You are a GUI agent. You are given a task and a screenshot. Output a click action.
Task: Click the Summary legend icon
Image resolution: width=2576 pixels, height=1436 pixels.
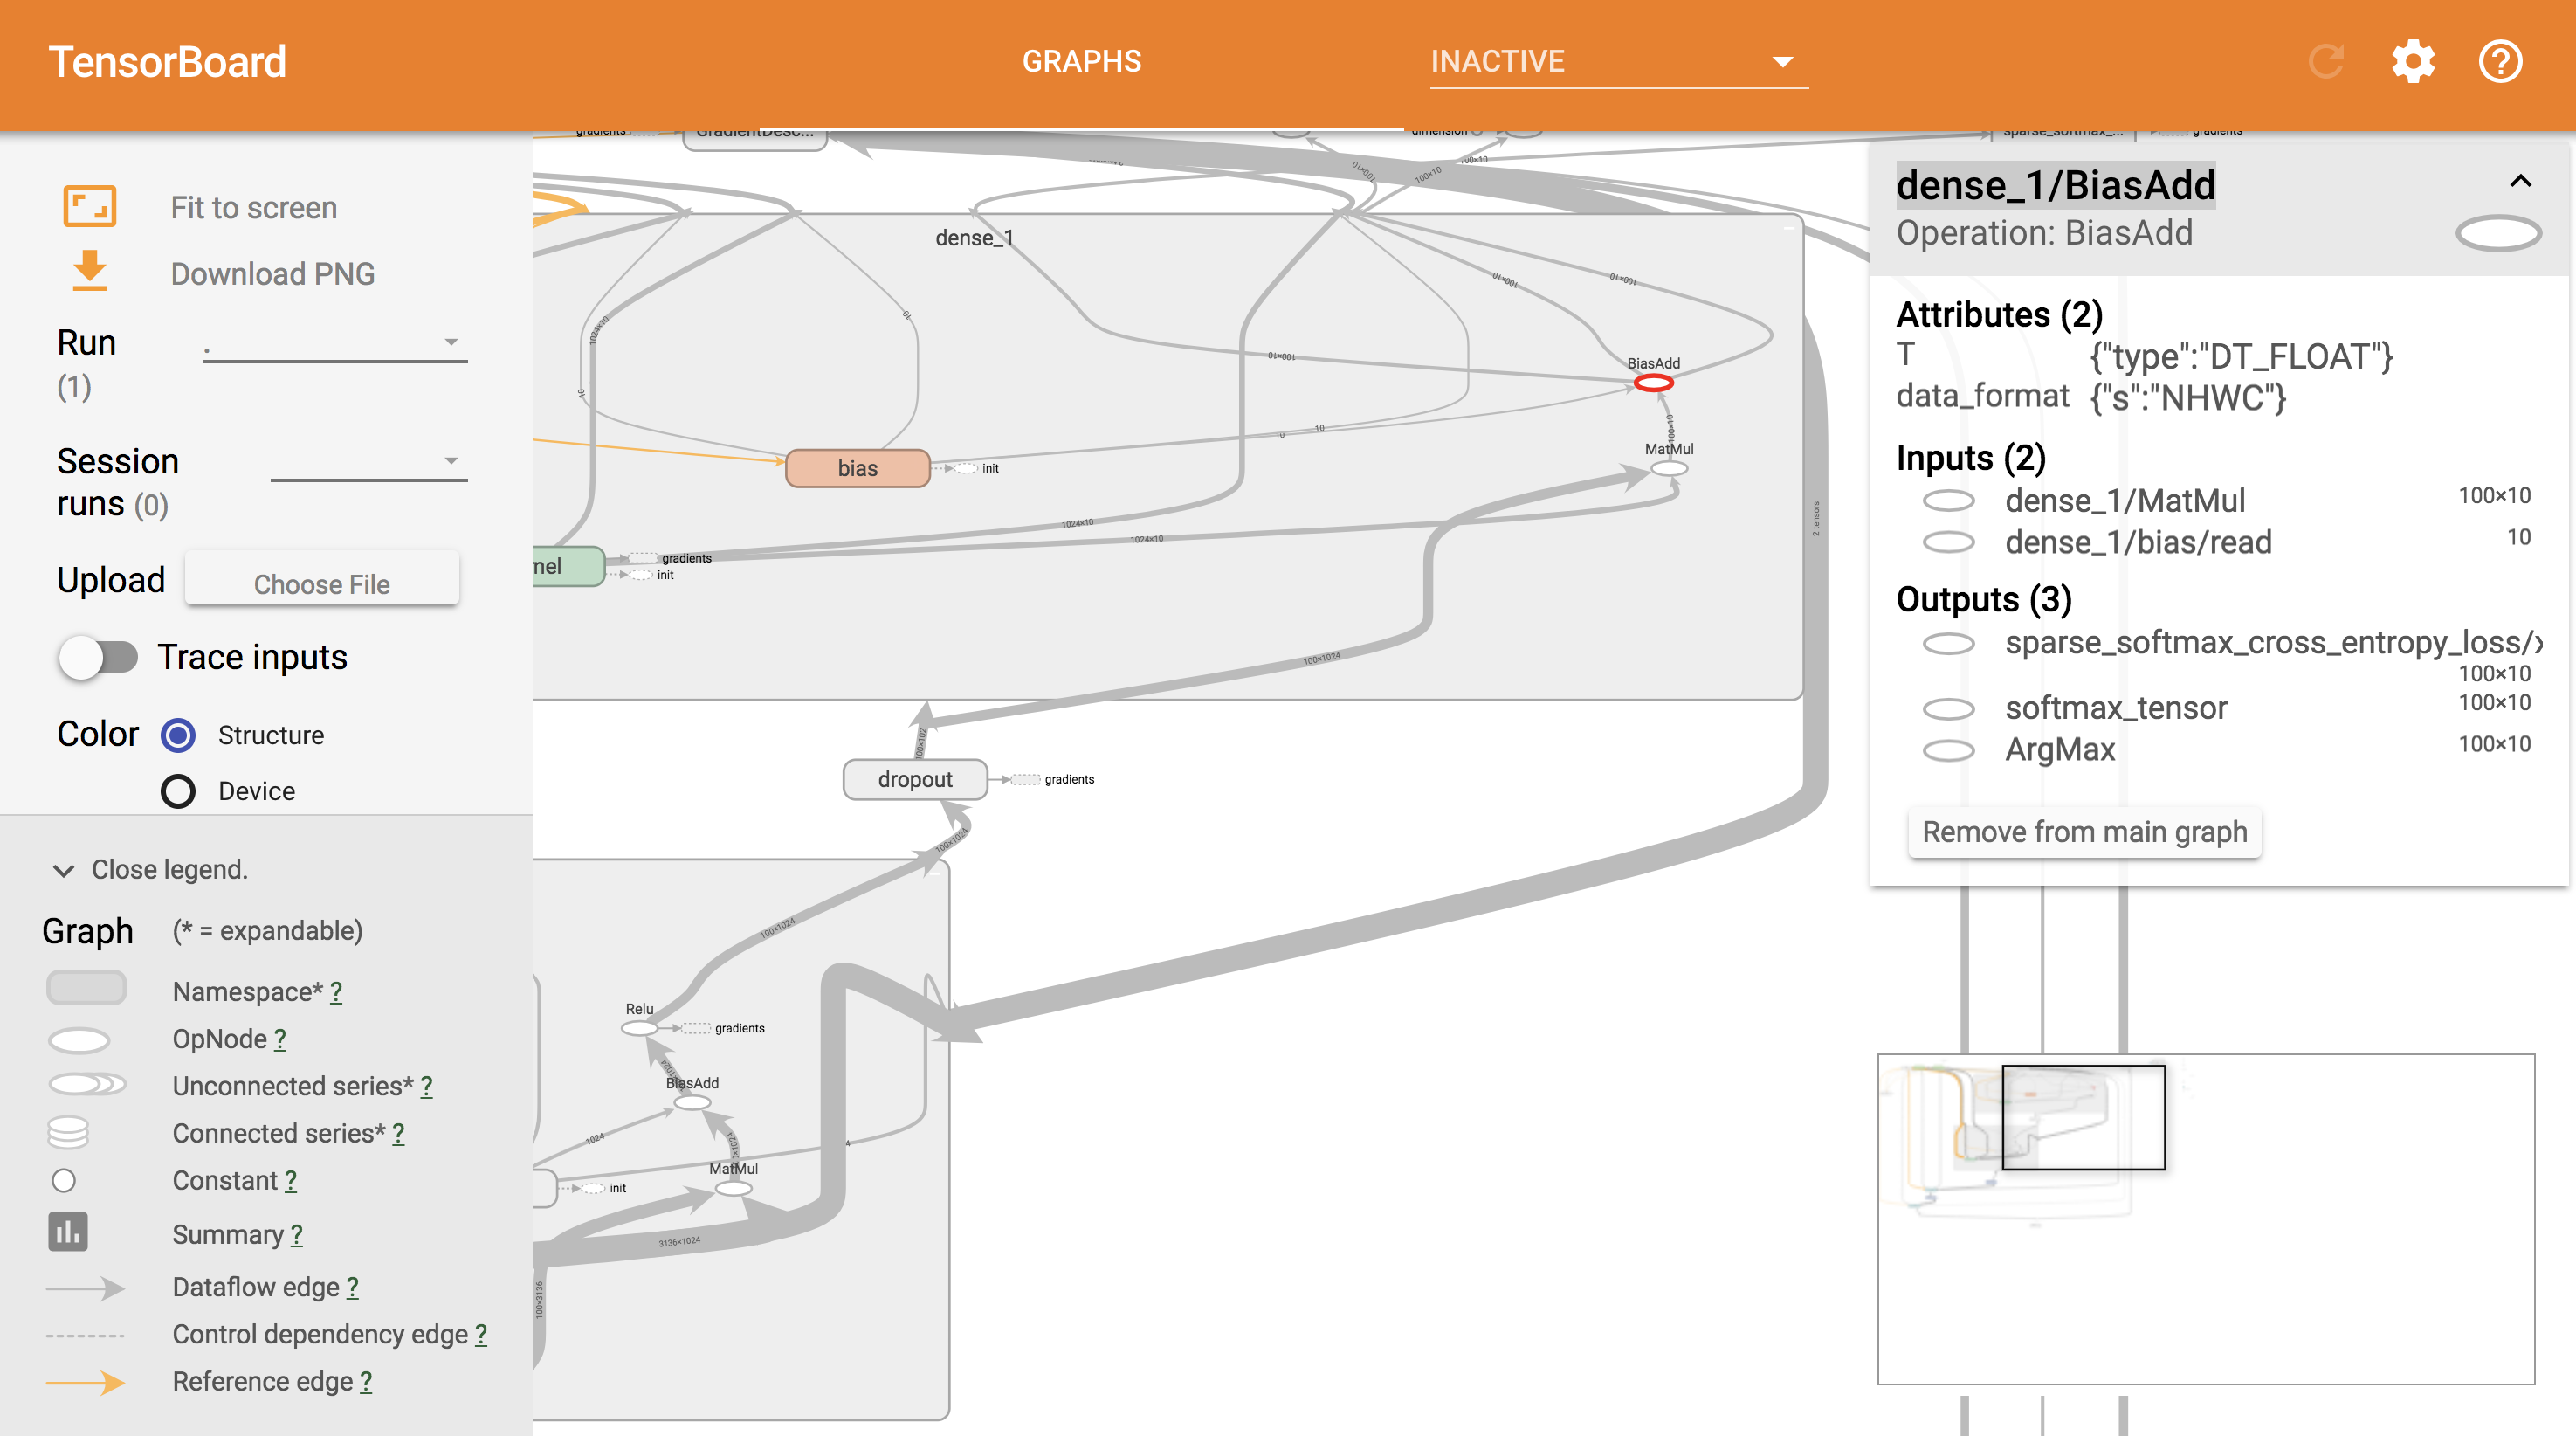68,1231
